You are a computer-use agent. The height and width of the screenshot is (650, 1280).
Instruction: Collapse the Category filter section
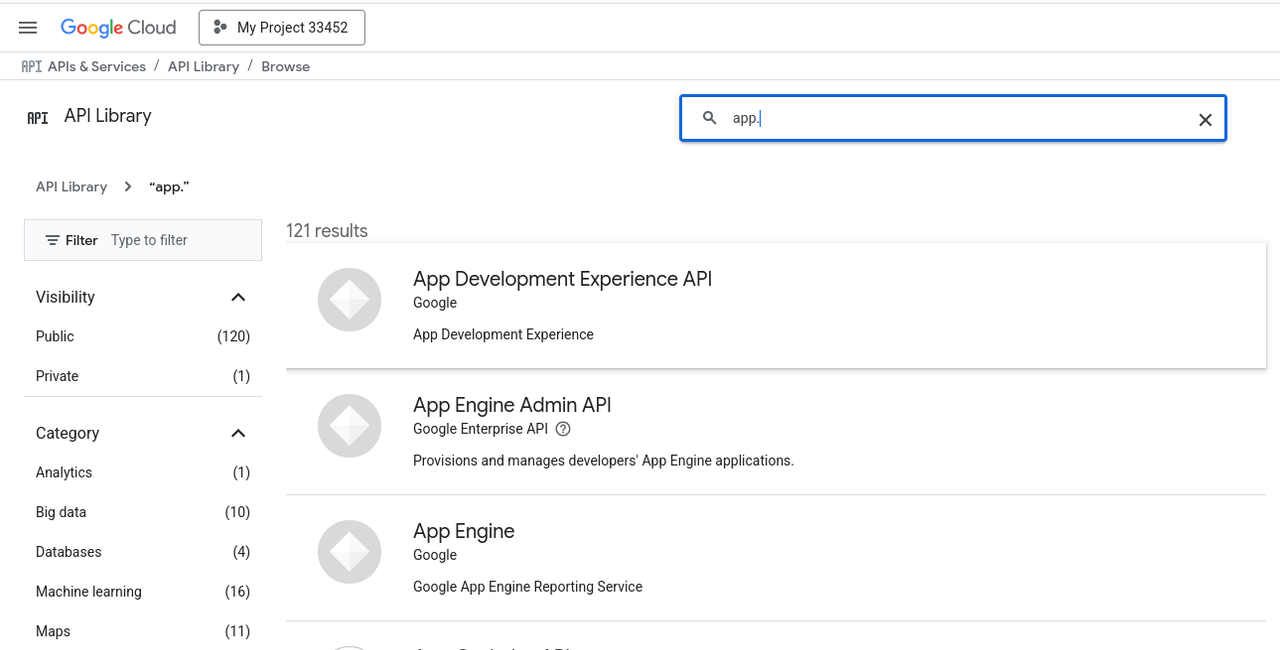coord(238,433)
